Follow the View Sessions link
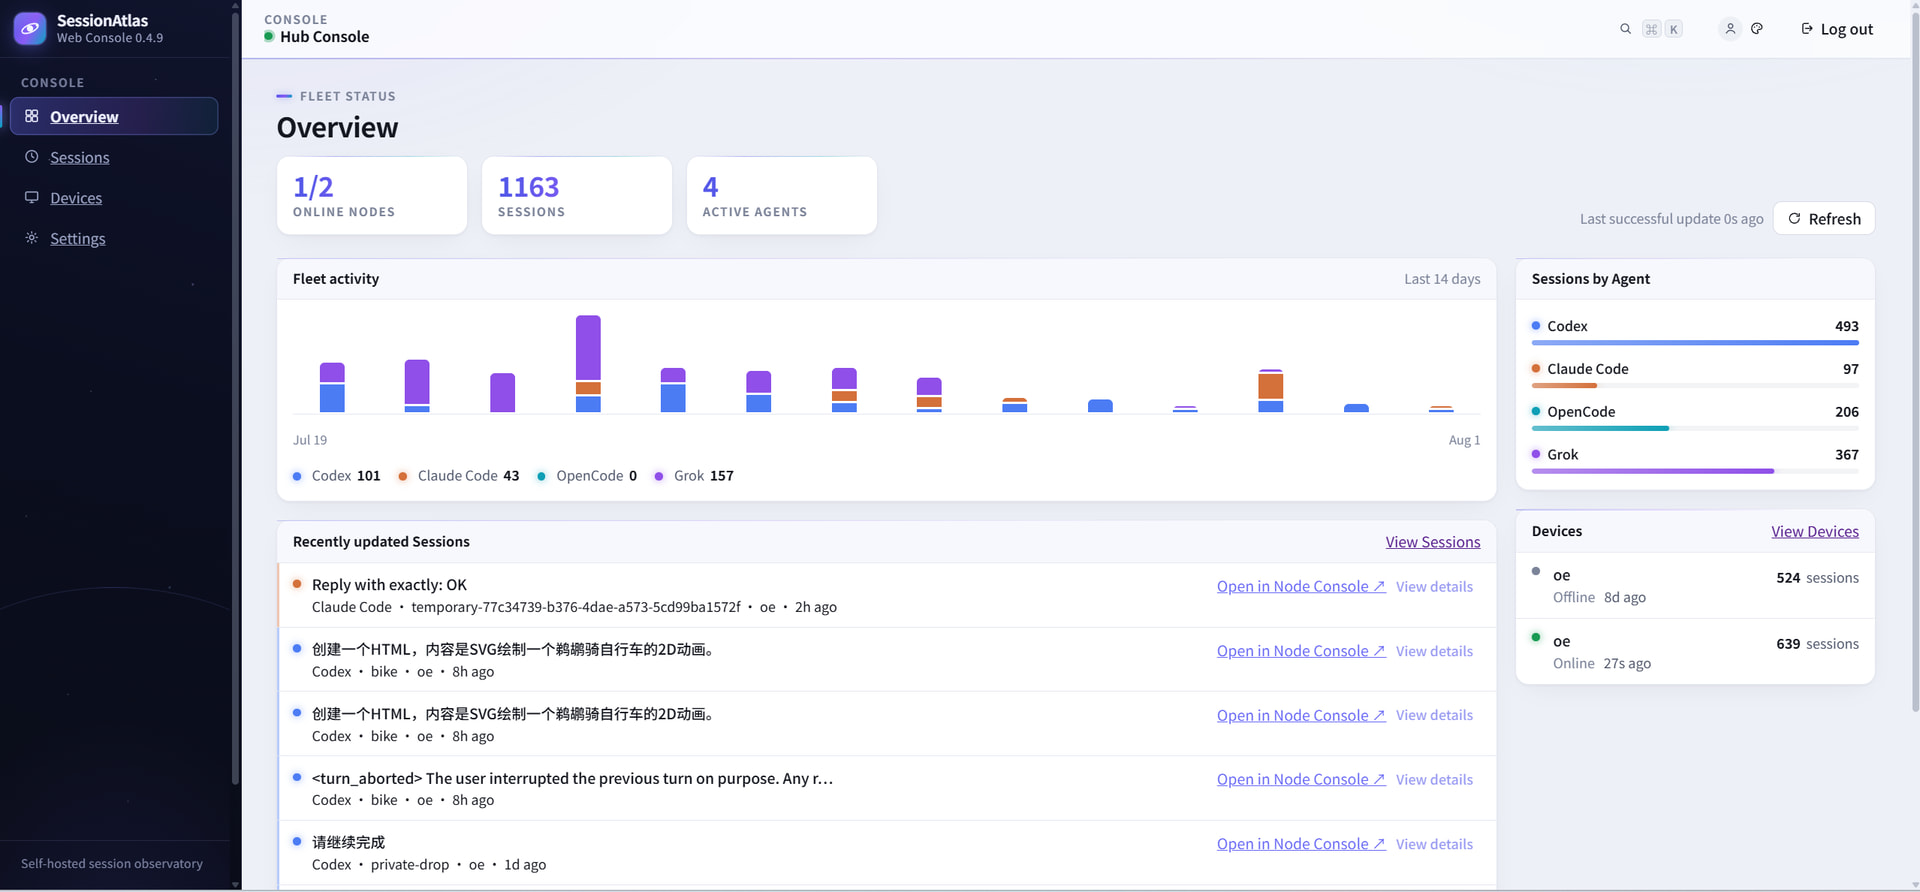This screenshot has width=1920, height=892. 1433,542
